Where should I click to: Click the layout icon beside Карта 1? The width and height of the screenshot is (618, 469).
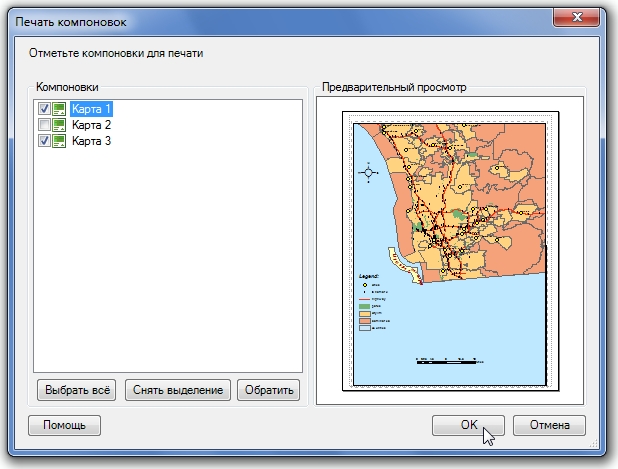click(59, 109)
